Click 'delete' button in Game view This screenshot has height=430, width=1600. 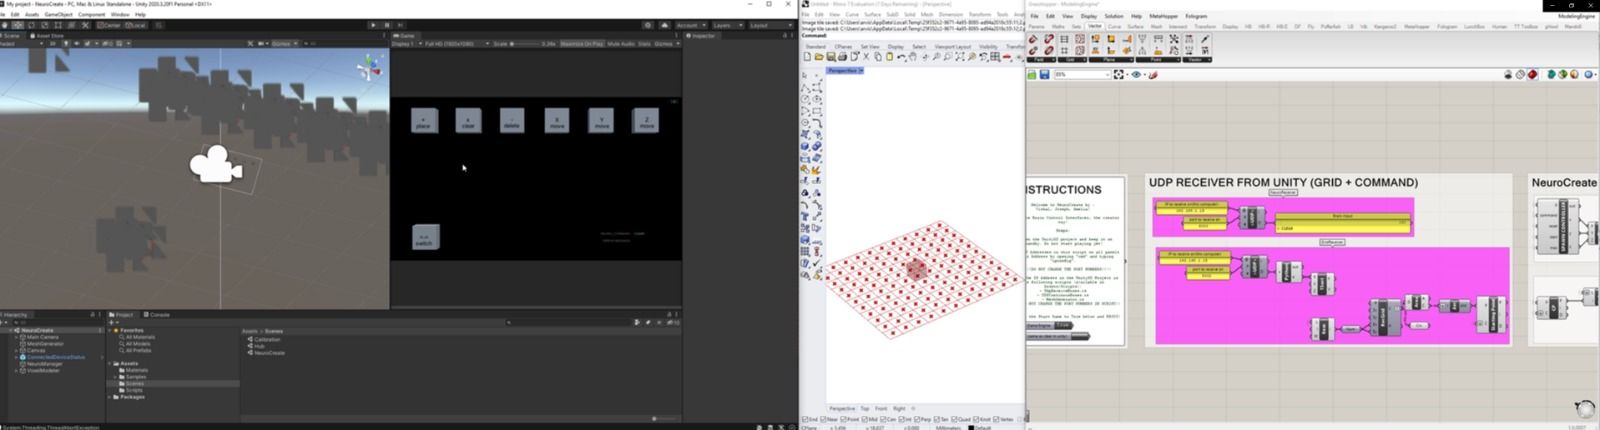512,120
